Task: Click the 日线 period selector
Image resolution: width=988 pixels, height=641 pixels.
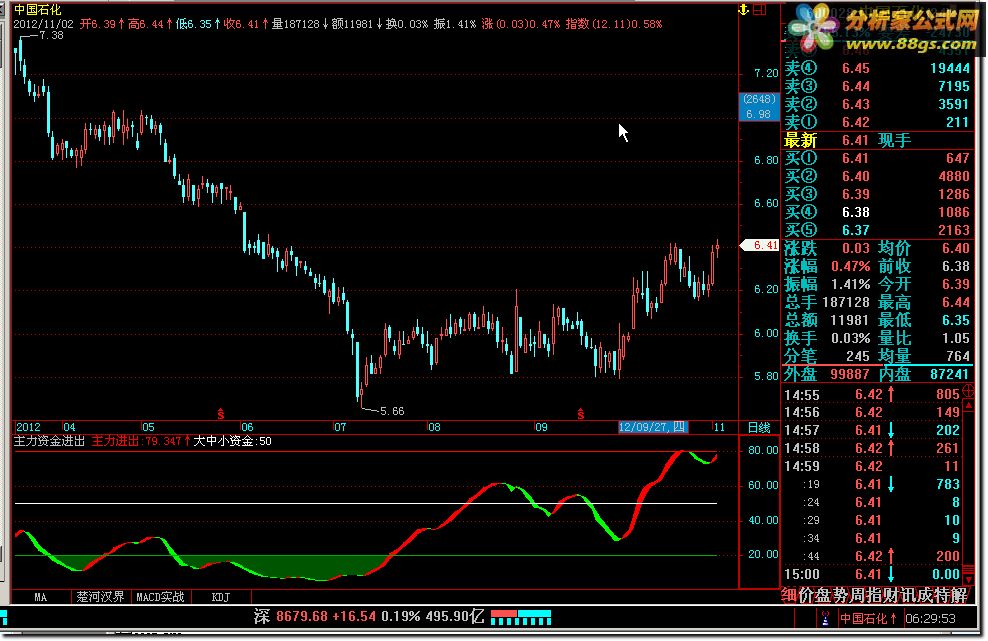Action: [x=759, y=427]
